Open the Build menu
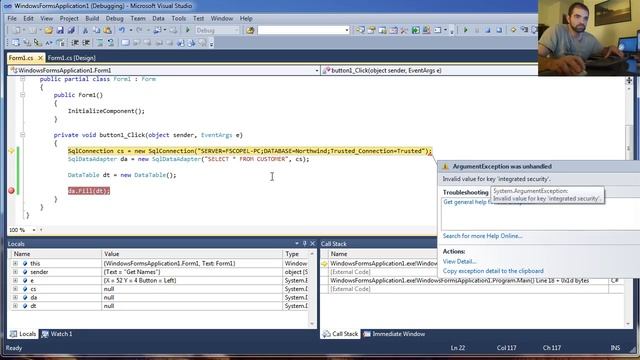This screenshot has width=640, height=360. pos(92,18)
